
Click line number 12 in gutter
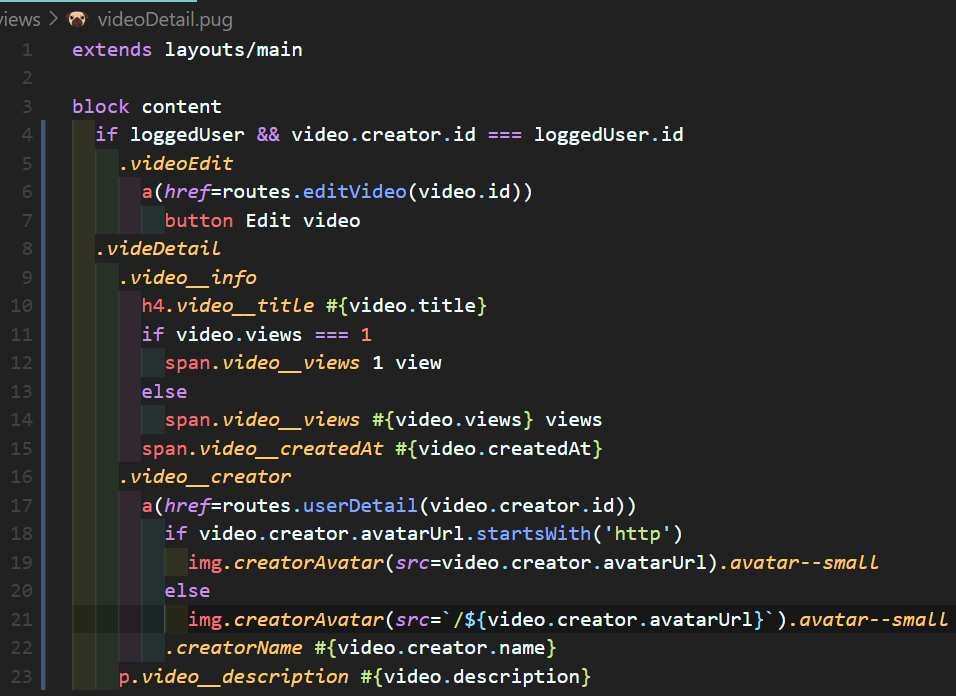21,363
